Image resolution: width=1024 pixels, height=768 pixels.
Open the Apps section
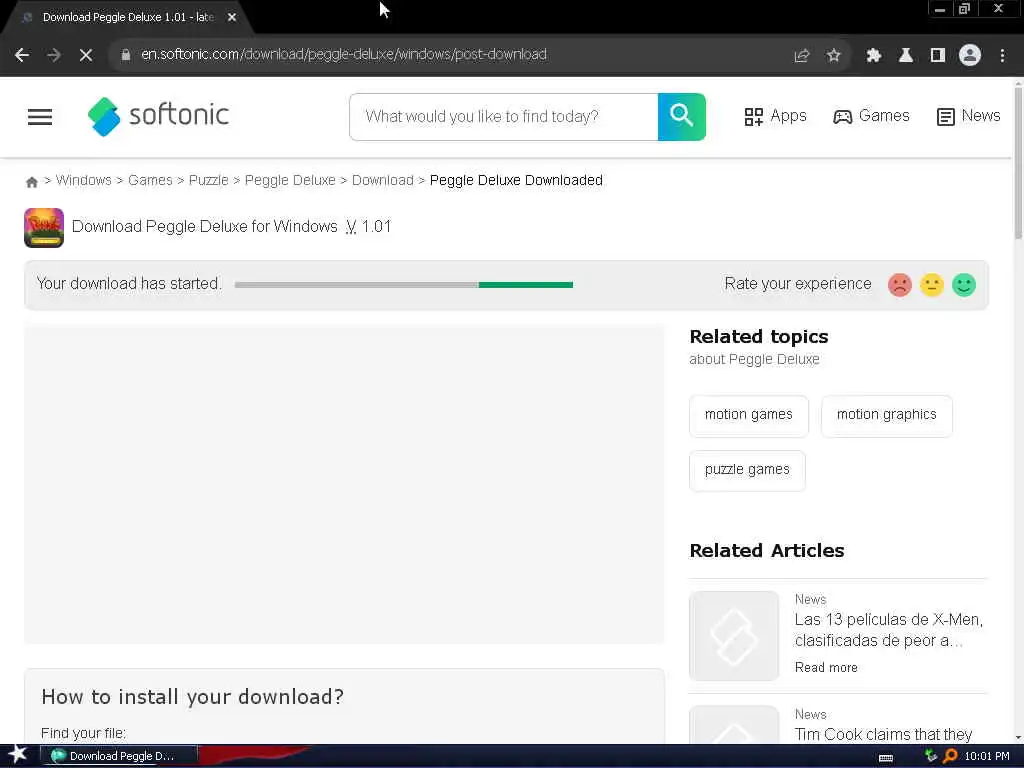[x=775, y=116]
